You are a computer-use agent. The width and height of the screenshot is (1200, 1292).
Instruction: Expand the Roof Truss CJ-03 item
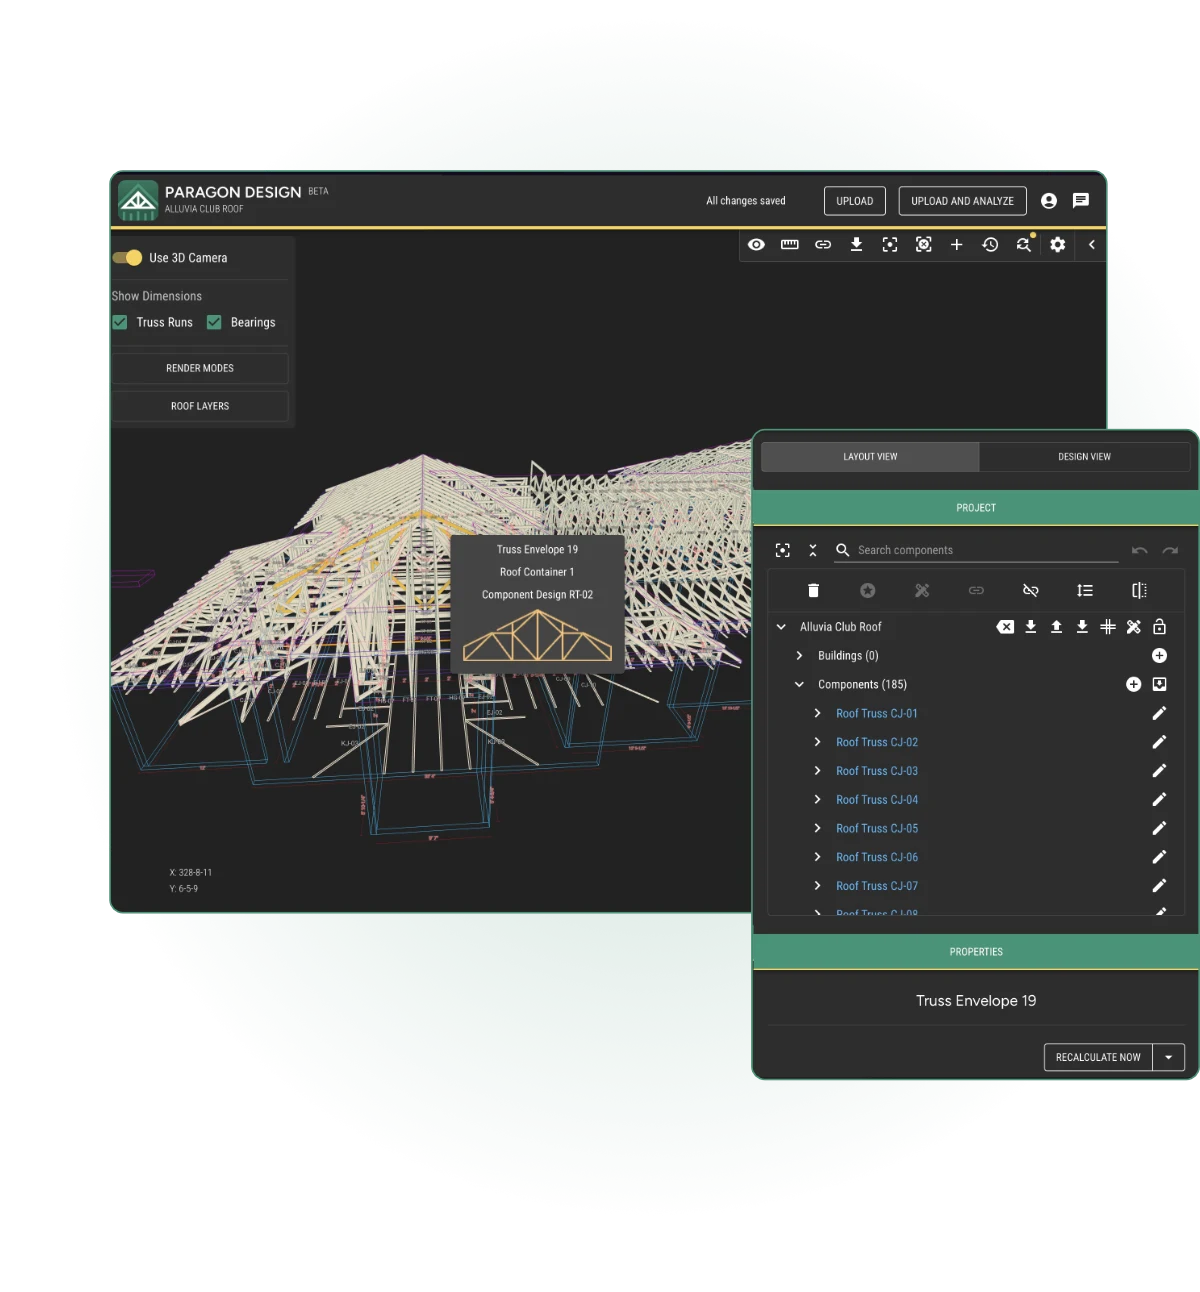click(818, 770)
